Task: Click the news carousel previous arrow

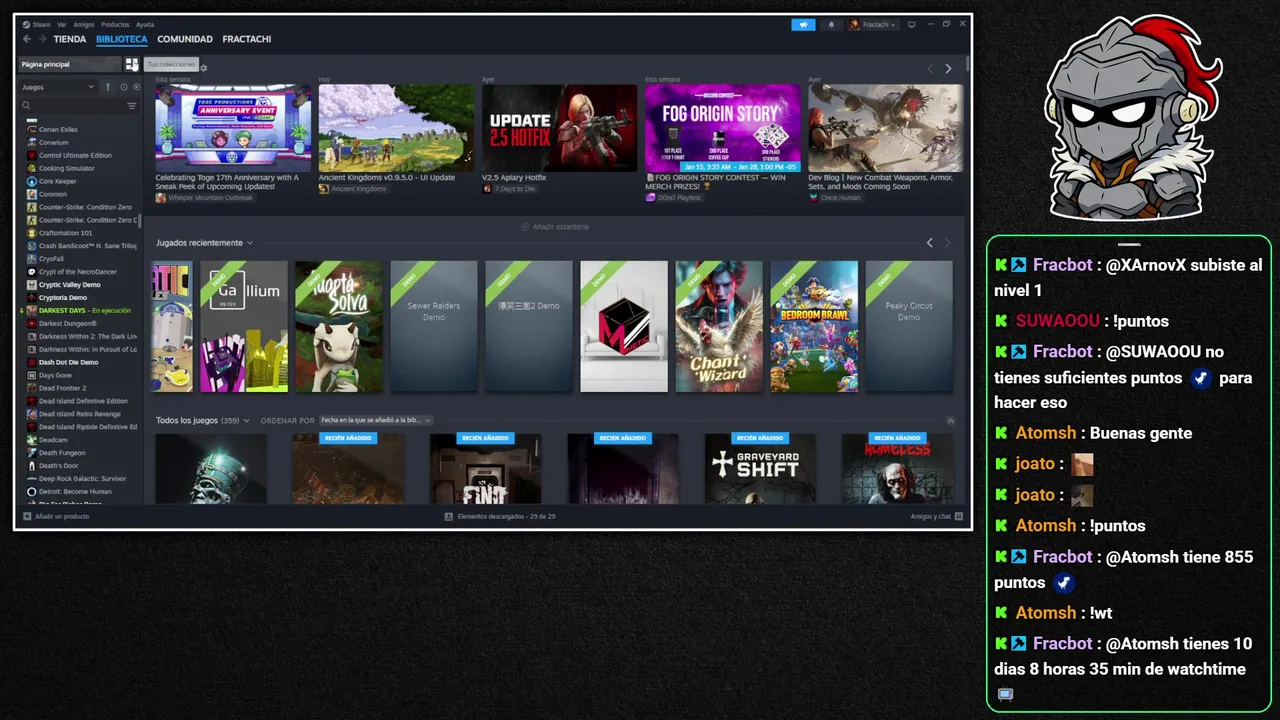Action: tap(930, 68)
